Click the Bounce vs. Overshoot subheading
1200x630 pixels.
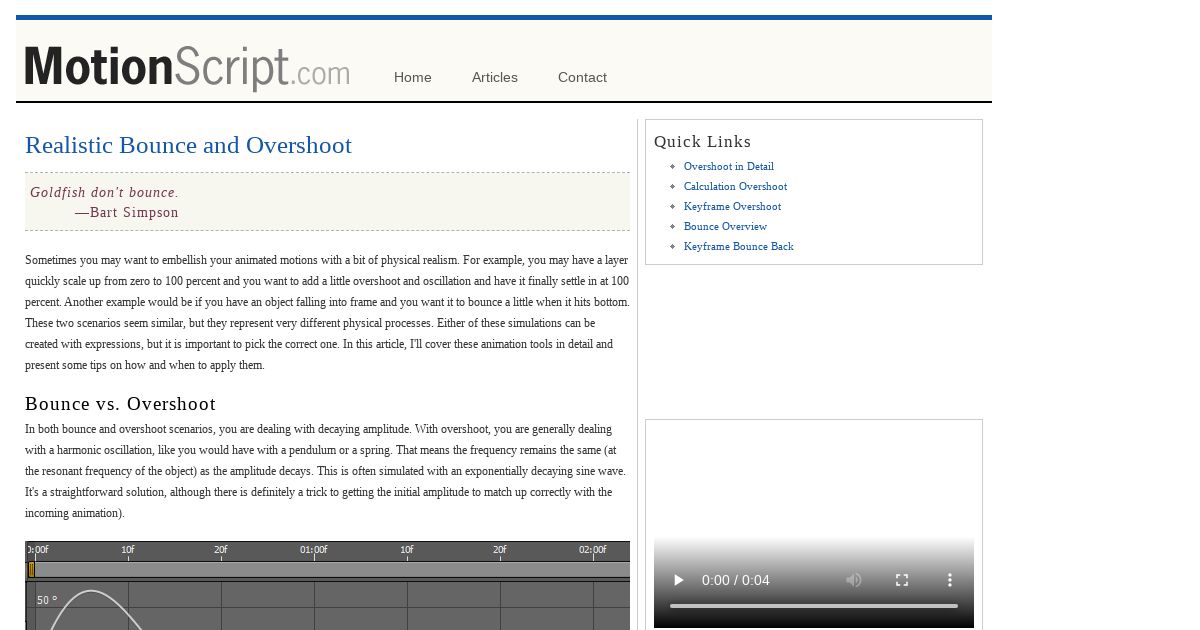[120, 404]
